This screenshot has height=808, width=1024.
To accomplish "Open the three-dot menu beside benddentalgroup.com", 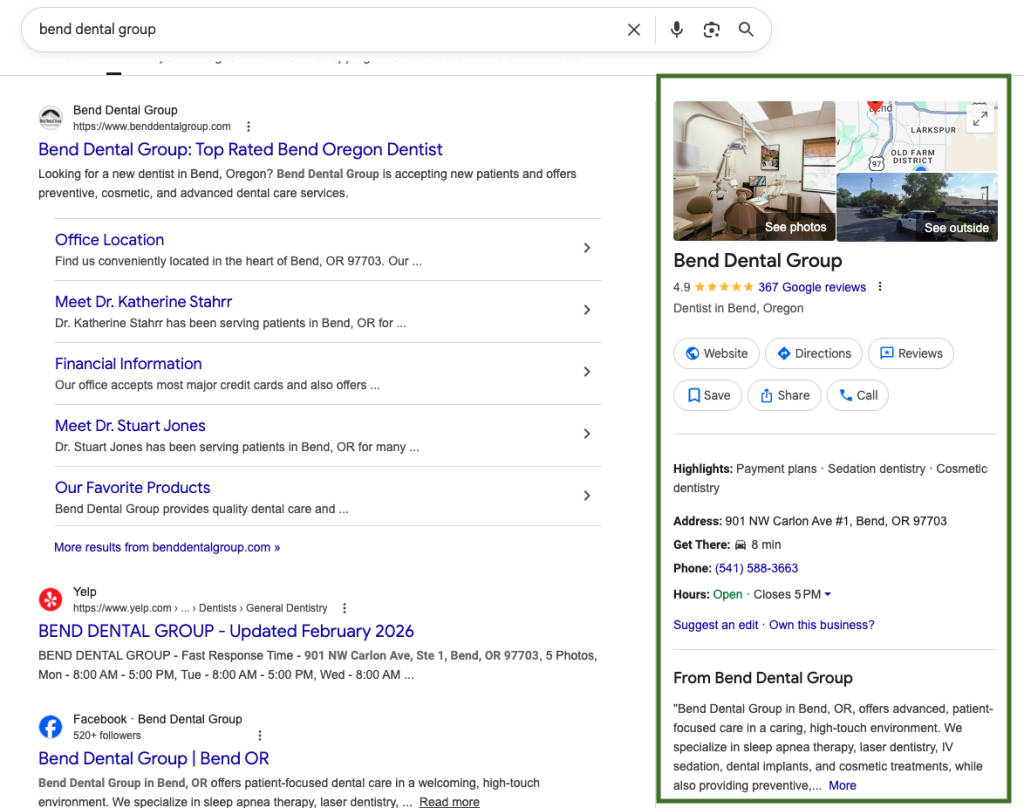I will 247,126.
